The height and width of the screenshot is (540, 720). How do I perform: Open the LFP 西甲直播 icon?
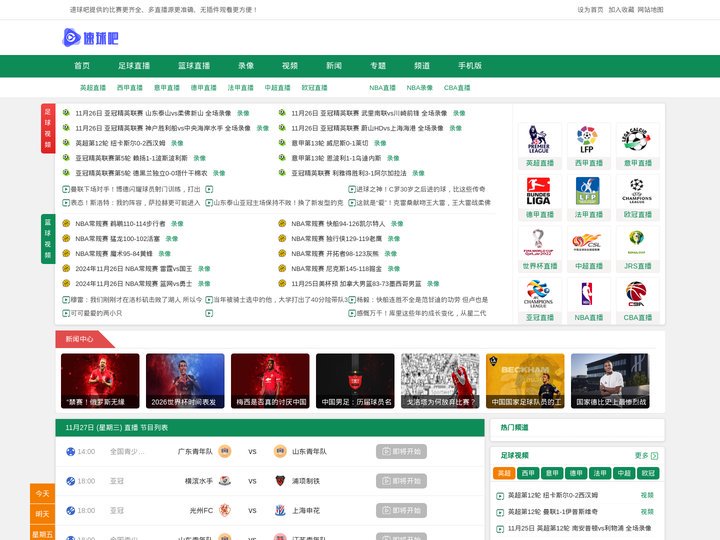pyautogui.click(x=588, y=140)
